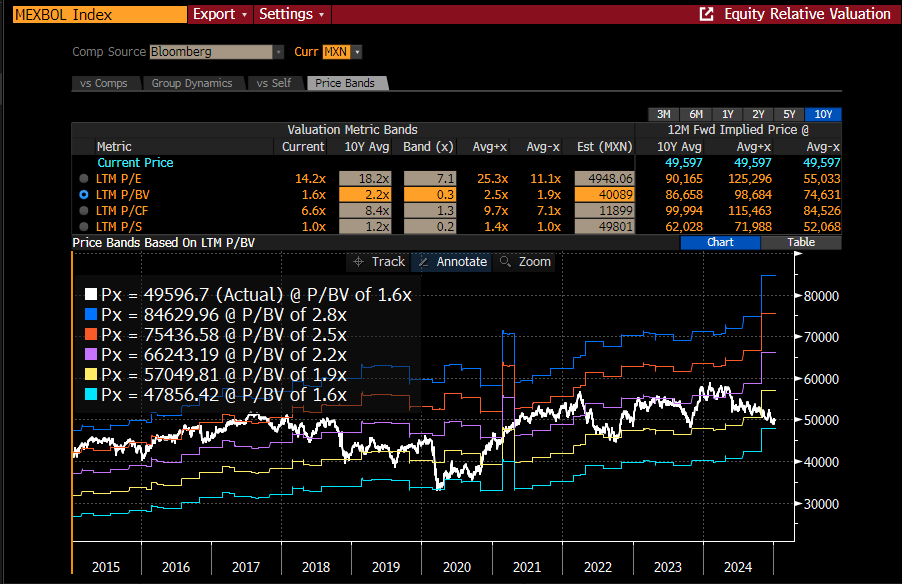Select the Annotate pencil icon
Image resolution: width=902 pixels, height=584 pixels.
pos(423,262)
